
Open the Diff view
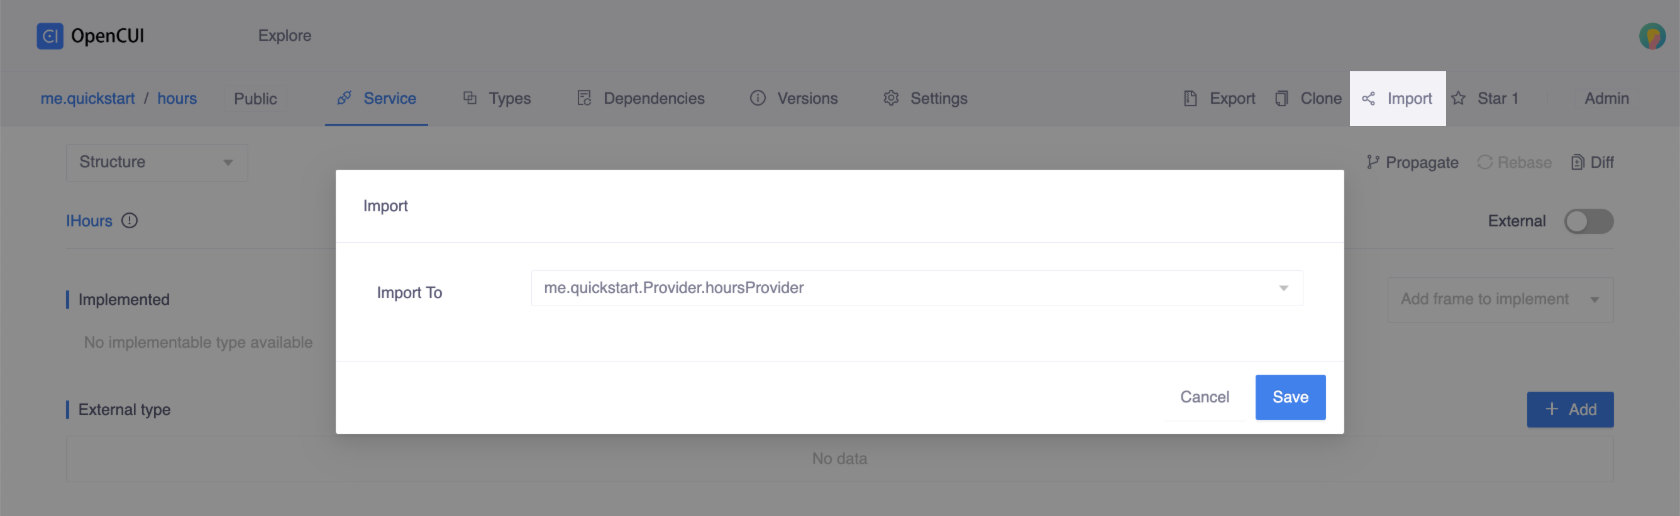[1592, 162]
